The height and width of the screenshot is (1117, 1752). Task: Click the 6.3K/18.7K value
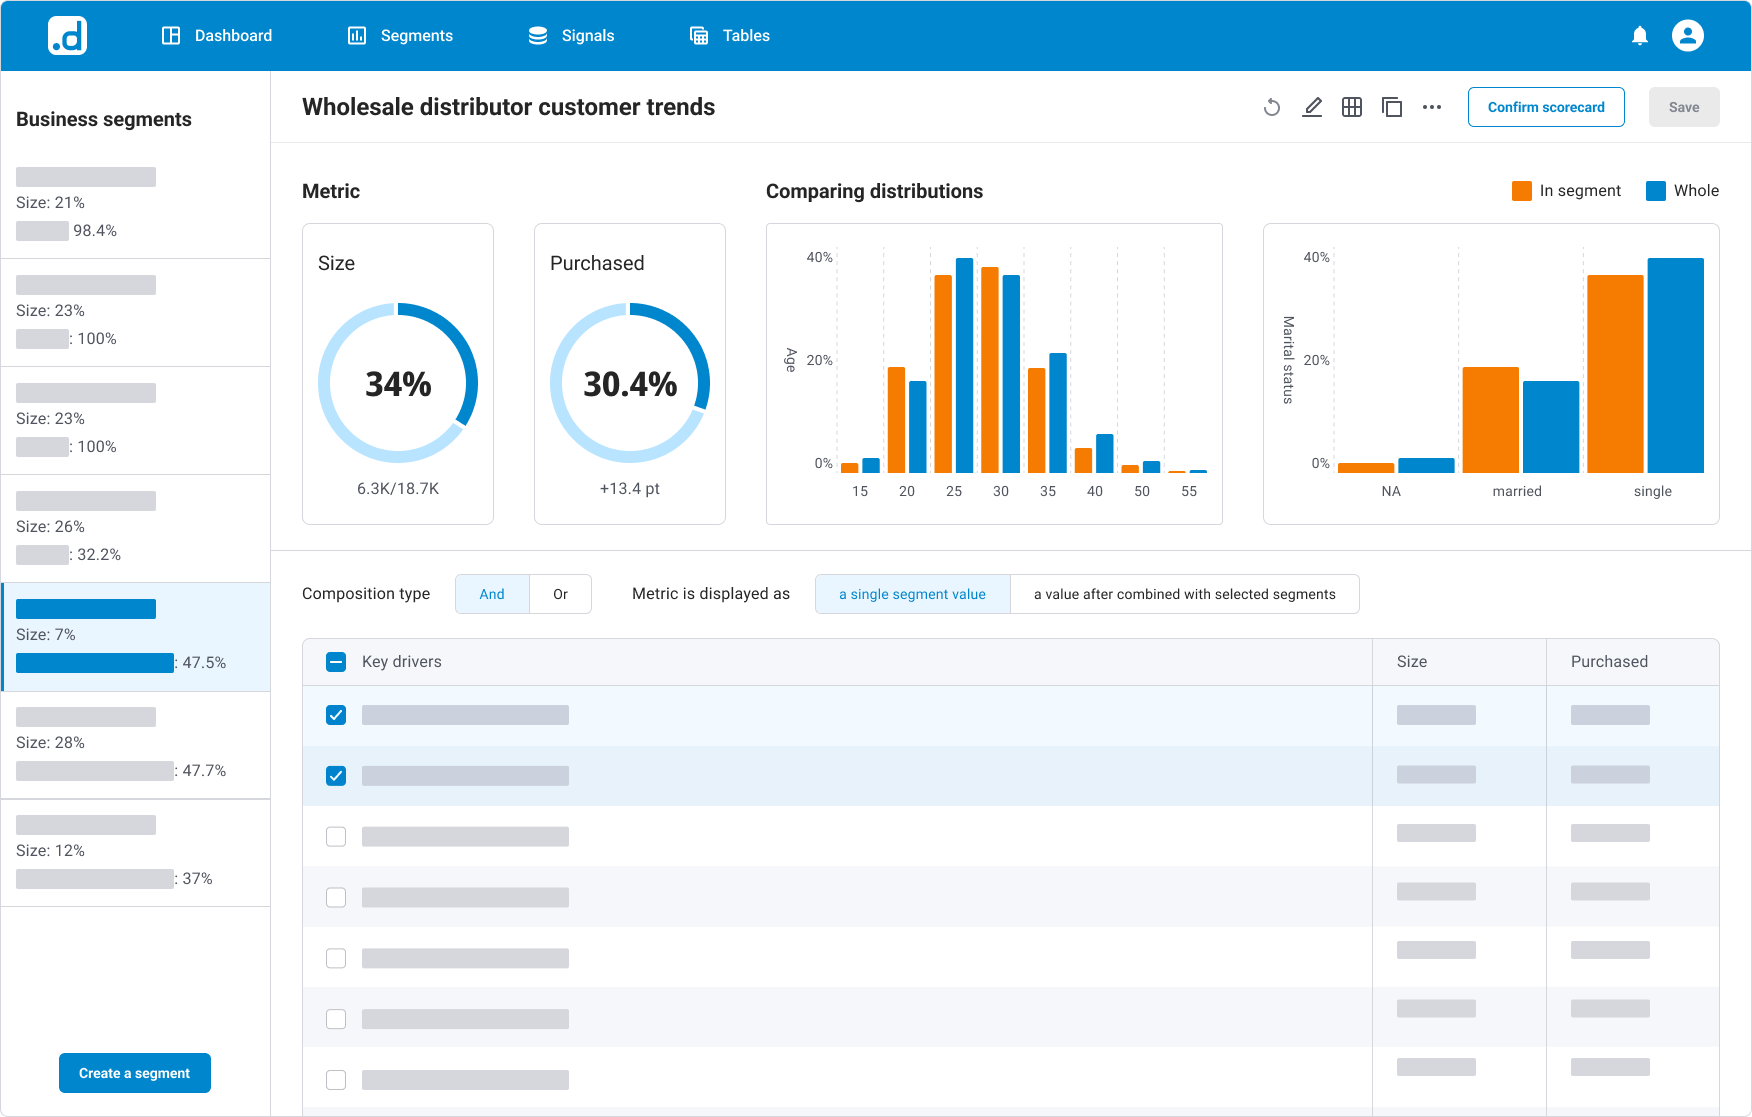[x=398, y=489]
